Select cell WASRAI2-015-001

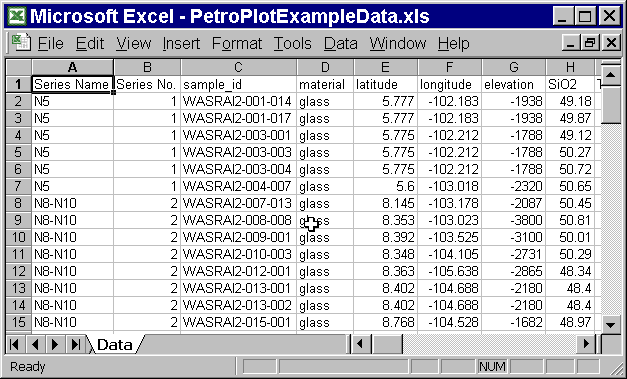click(x=238, y=322)
